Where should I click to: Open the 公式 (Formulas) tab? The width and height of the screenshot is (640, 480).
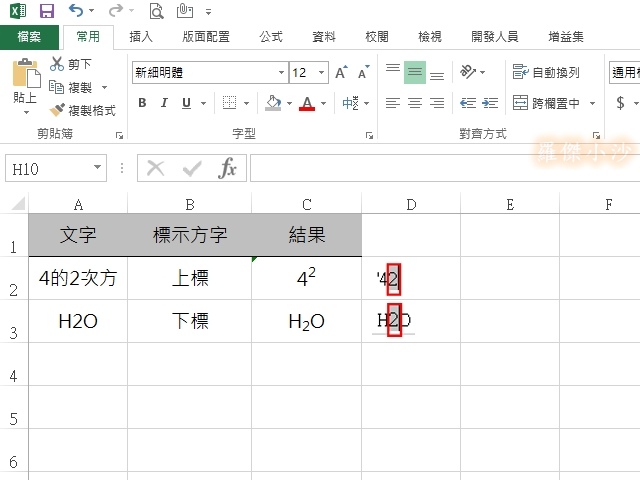tap(271, 37)
